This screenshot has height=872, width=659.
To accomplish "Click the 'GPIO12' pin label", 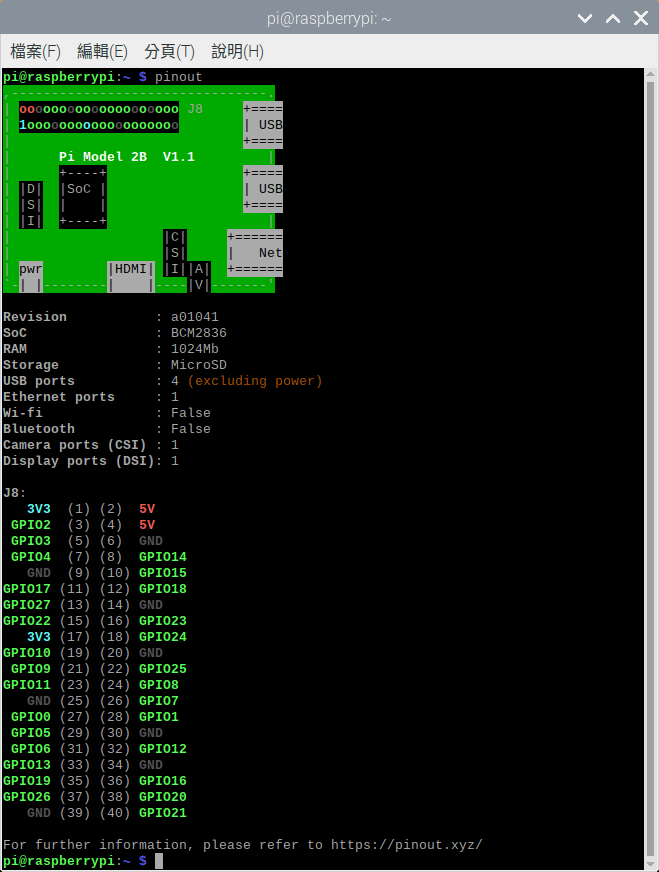I will click(163, 749).
